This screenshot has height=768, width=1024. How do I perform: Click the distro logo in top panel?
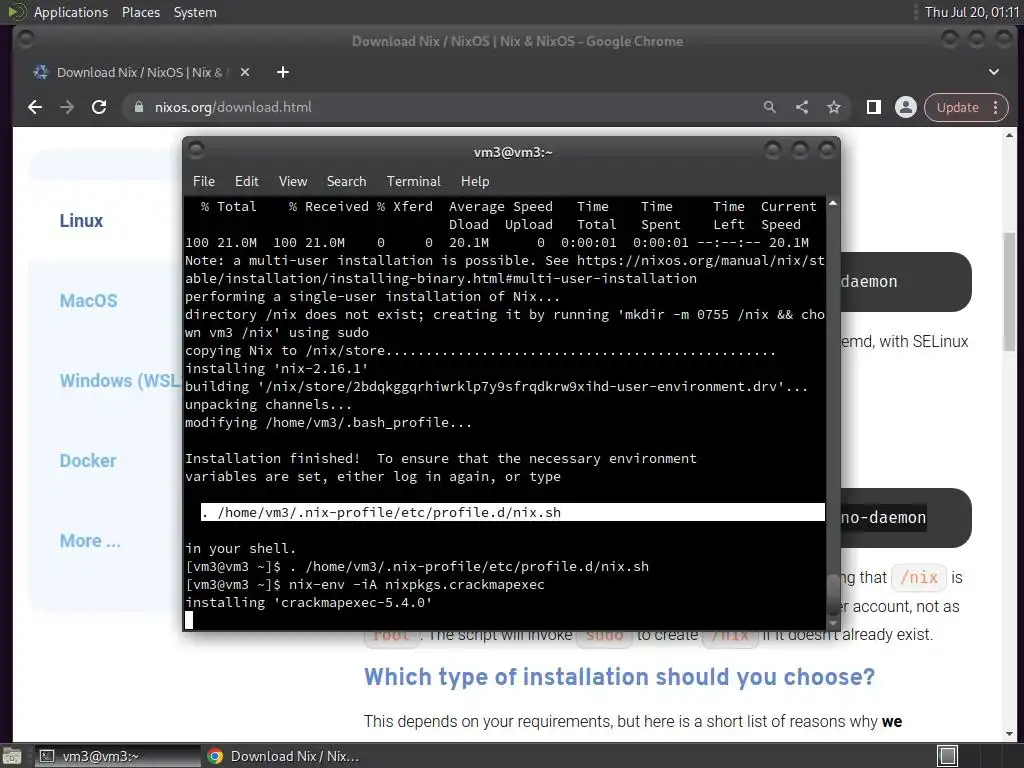pyautogui.click(x=16, y=12)
